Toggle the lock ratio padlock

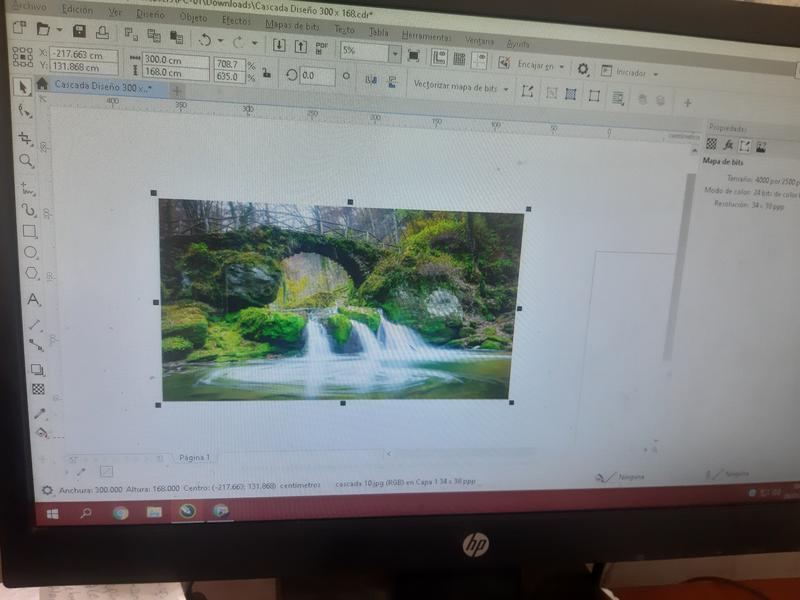(266, 70)
